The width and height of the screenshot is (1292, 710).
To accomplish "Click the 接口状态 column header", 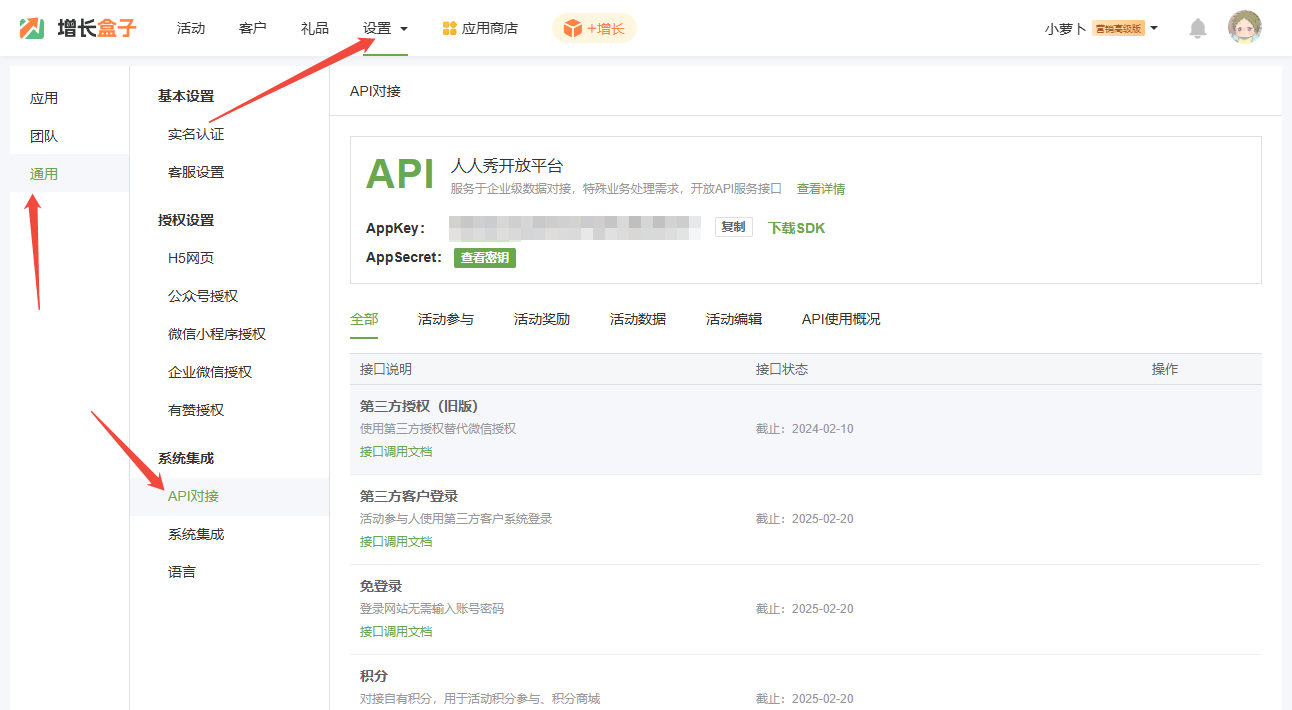I will 782,369.
